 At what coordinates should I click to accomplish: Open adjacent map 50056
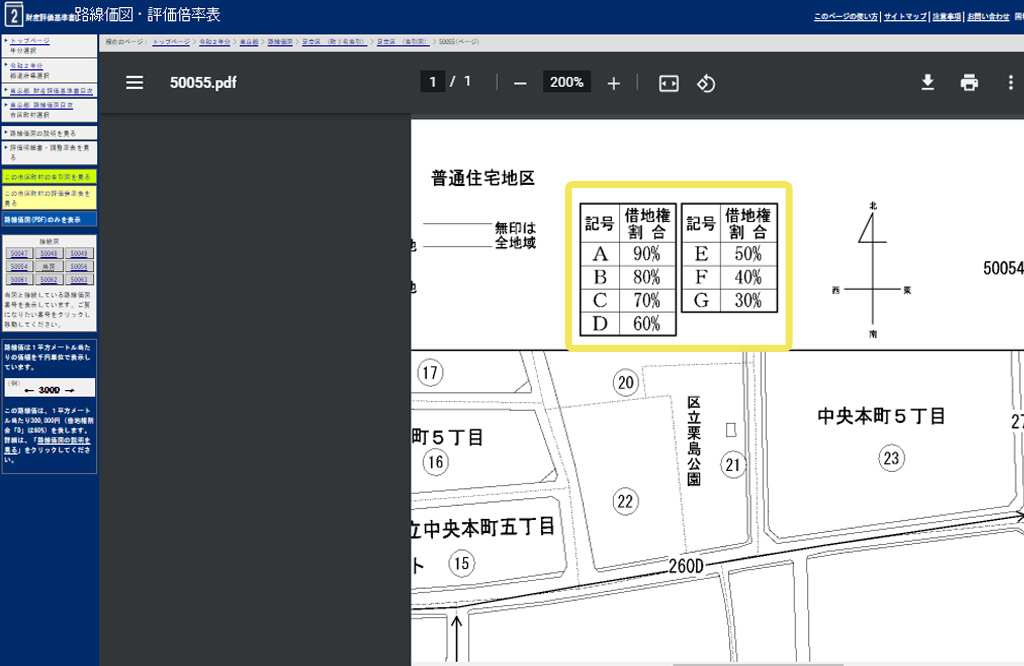[78, 267]
